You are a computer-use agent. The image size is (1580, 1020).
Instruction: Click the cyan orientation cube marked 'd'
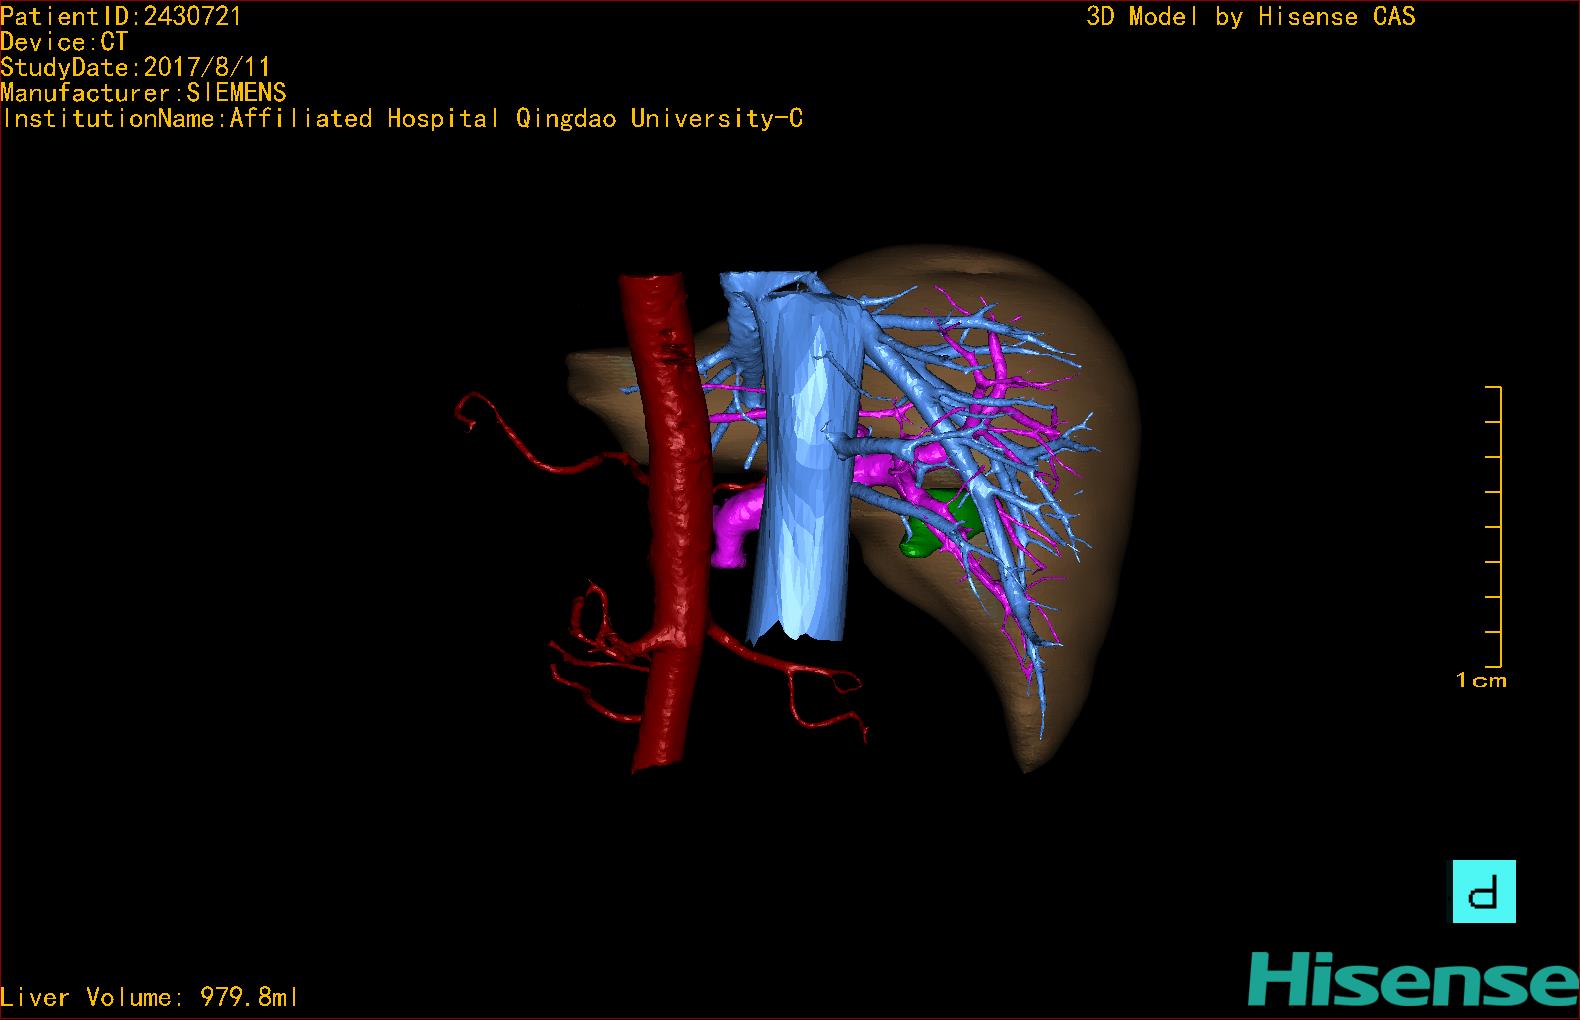tap(1484, 891)
